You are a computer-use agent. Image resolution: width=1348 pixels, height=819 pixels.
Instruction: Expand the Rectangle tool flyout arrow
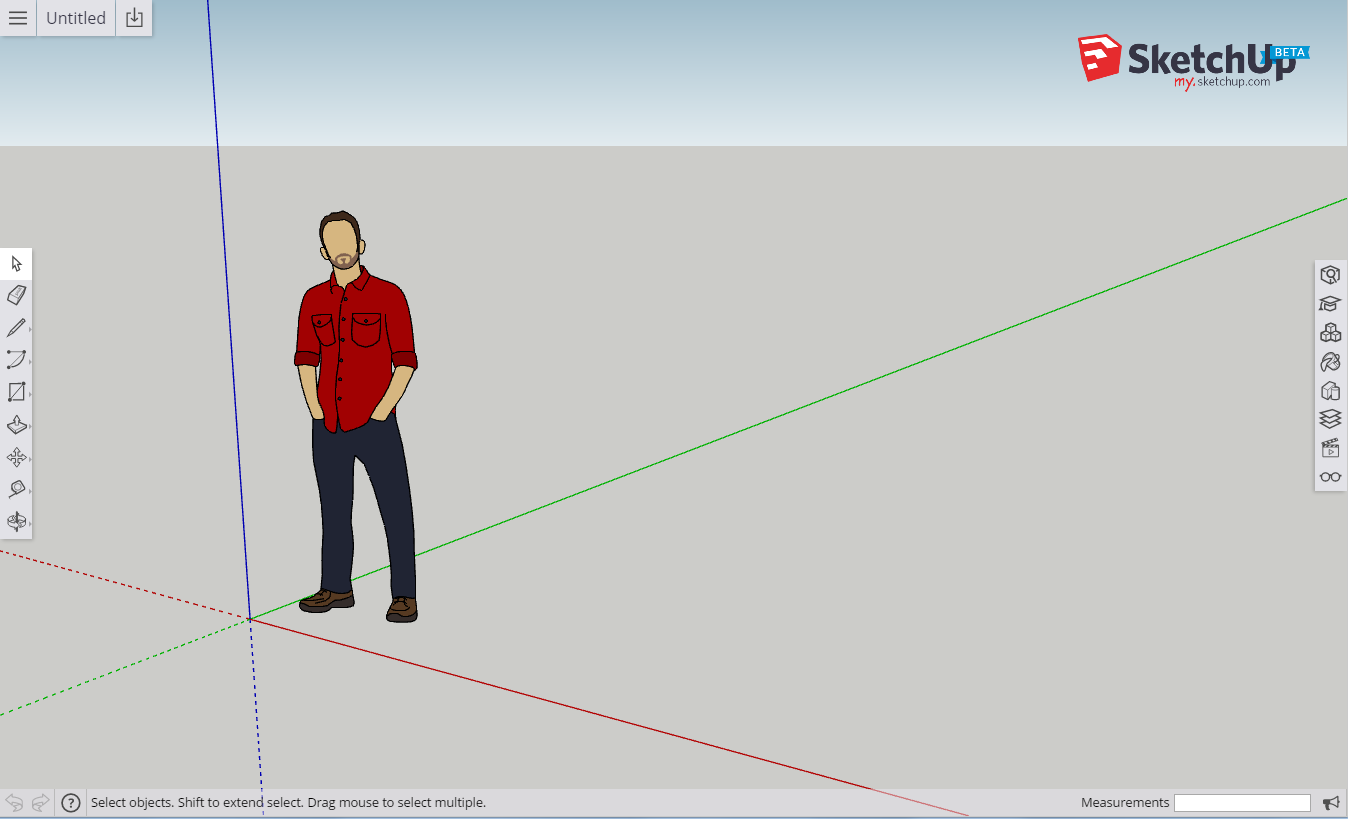coord(29,396)
